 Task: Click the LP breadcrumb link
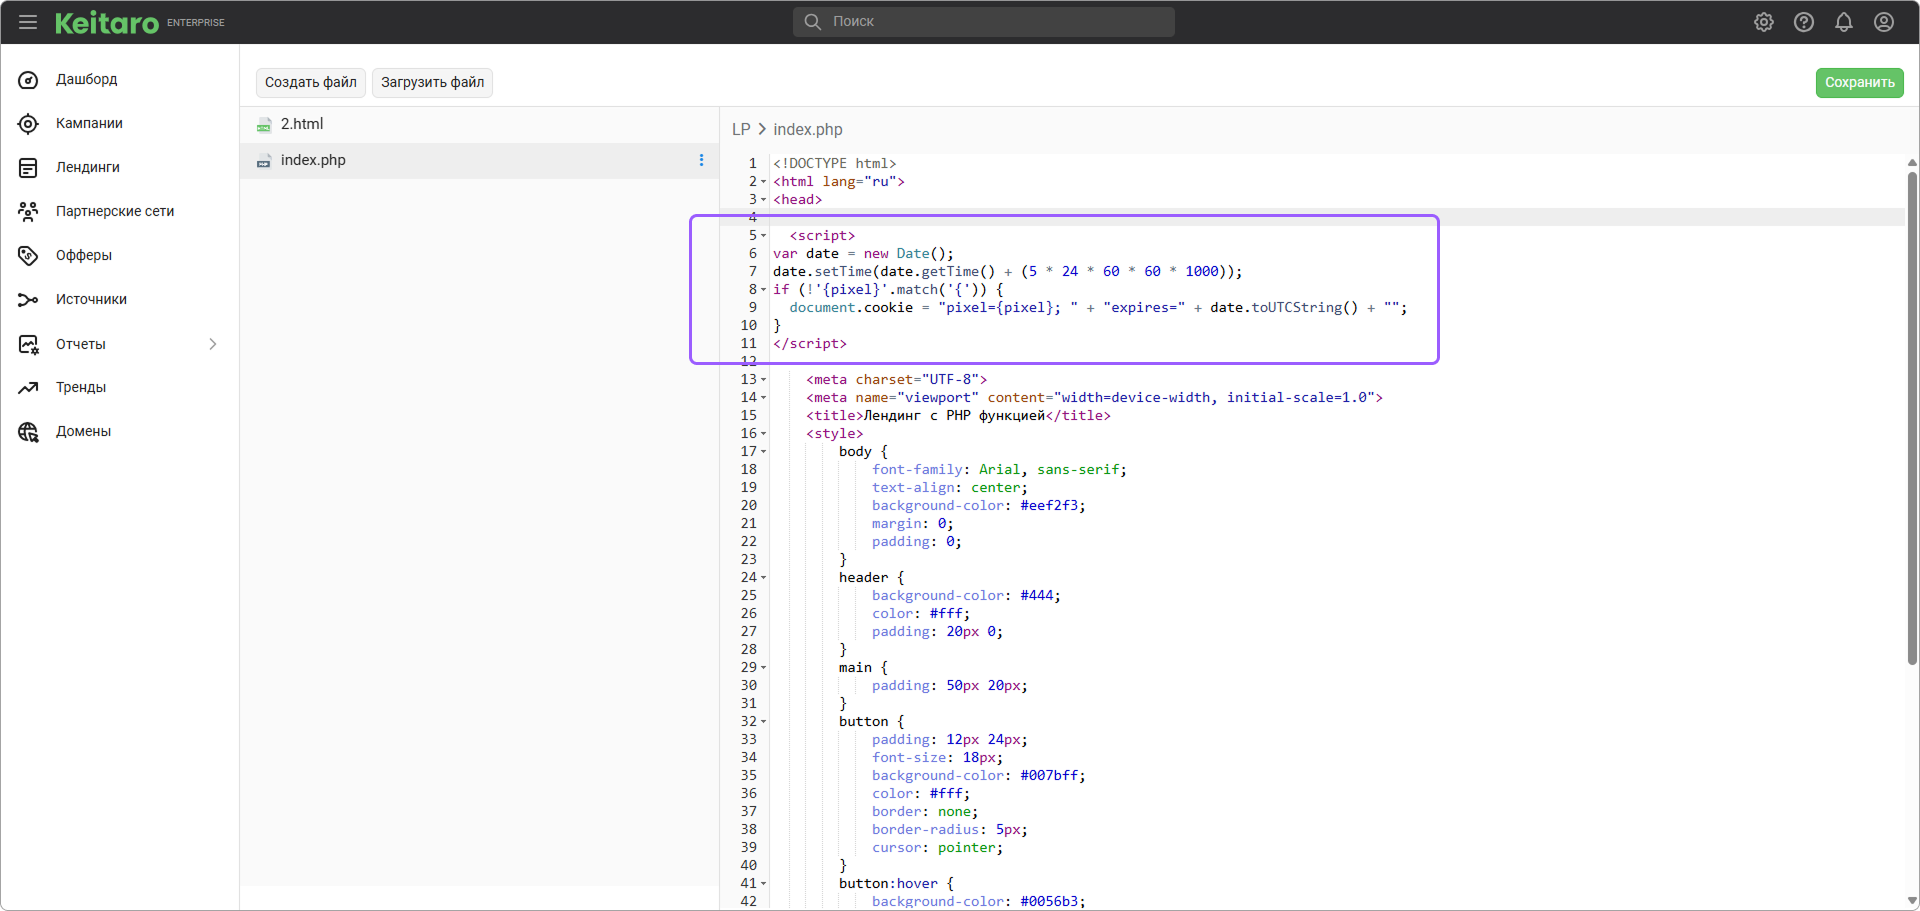(741, 130)
